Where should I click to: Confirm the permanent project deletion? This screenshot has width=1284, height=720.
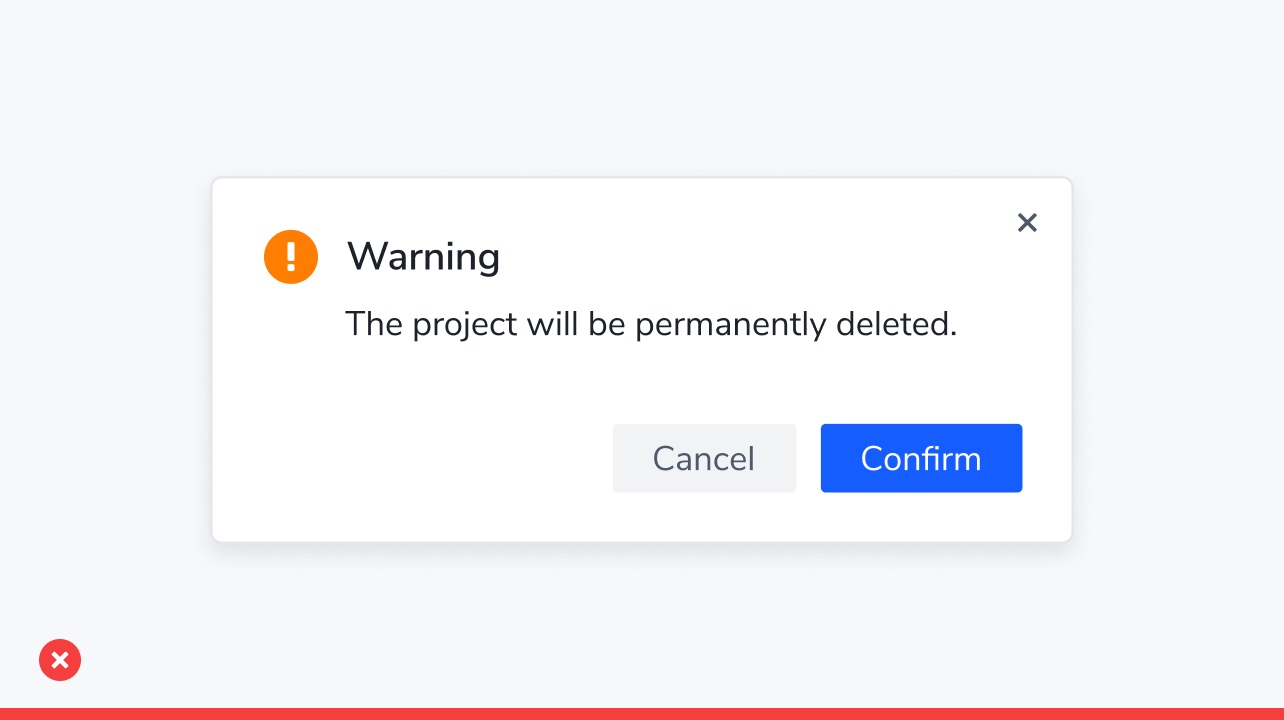pyautogui.click(x=921, y=458)
